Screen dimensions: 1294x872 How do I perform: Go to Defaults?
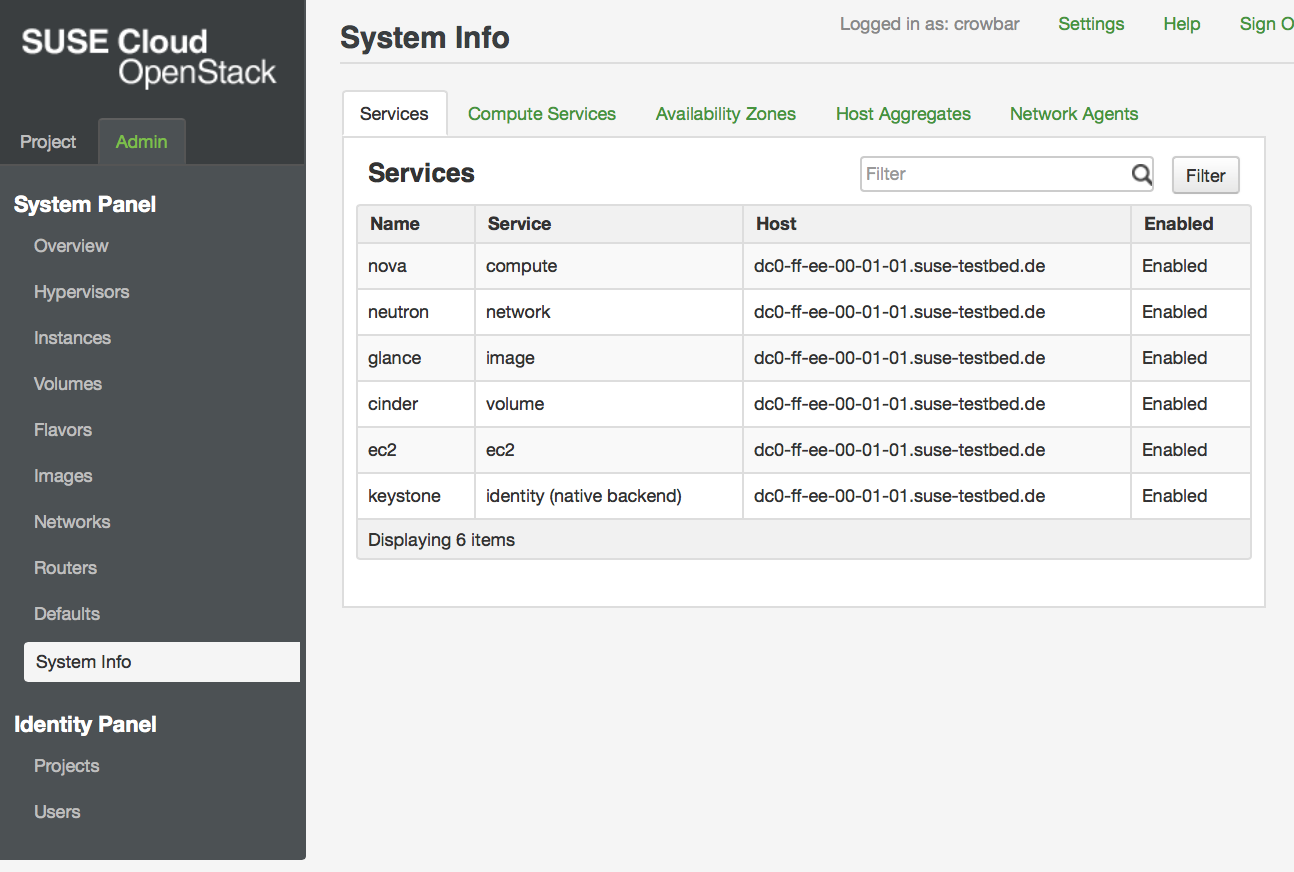(67, 614)
